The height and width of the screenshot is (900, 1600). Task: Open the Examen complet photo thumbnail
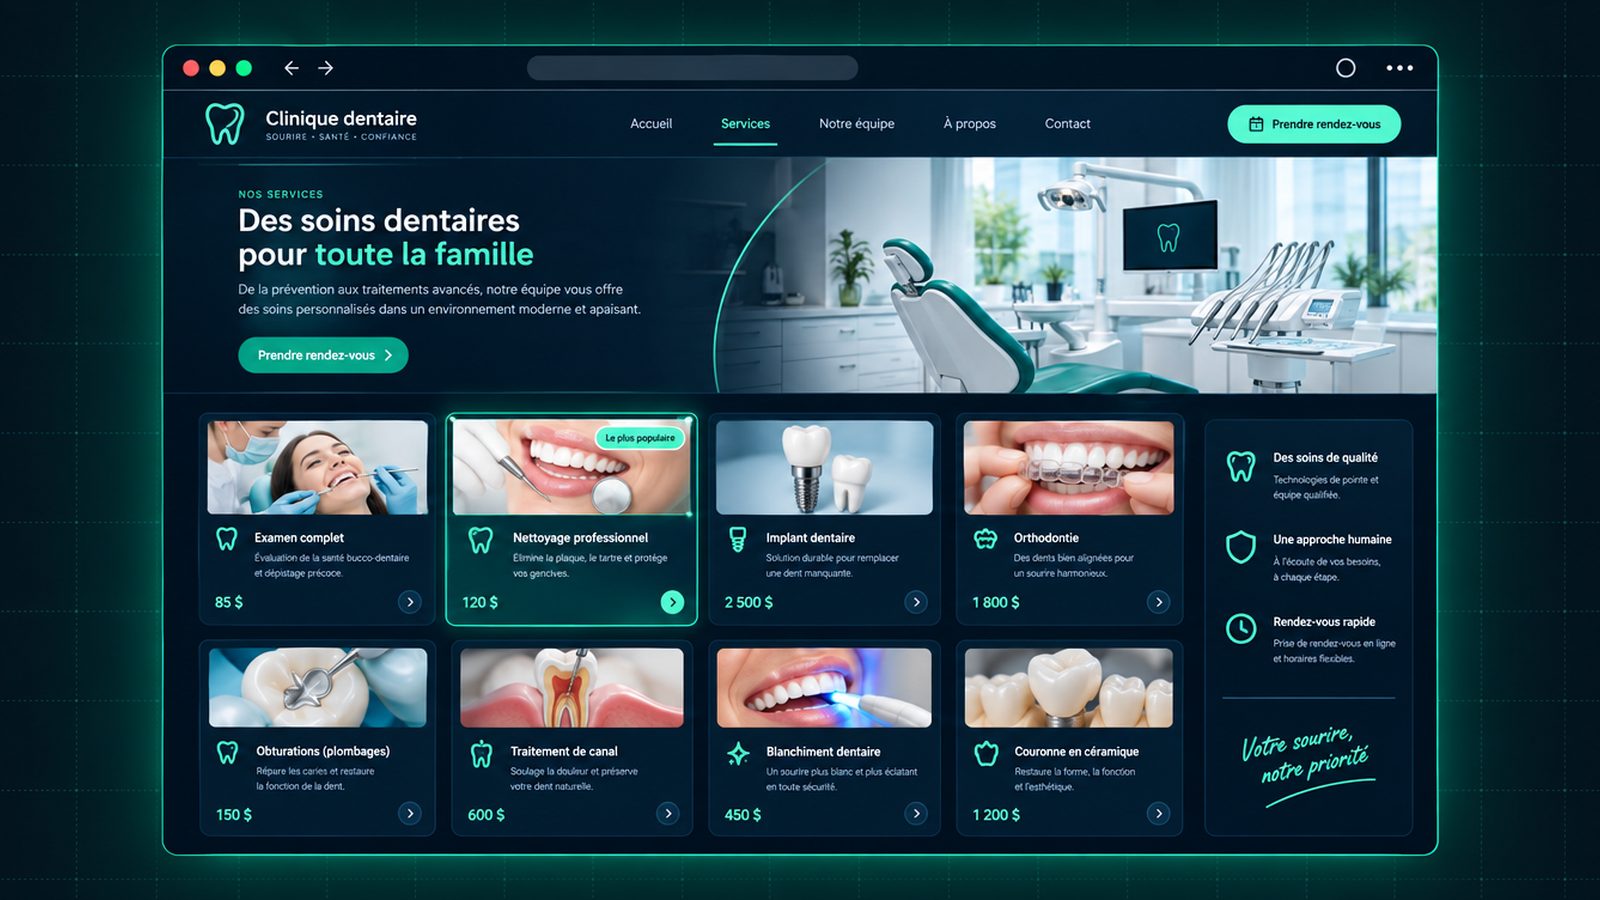pos(317,467)
